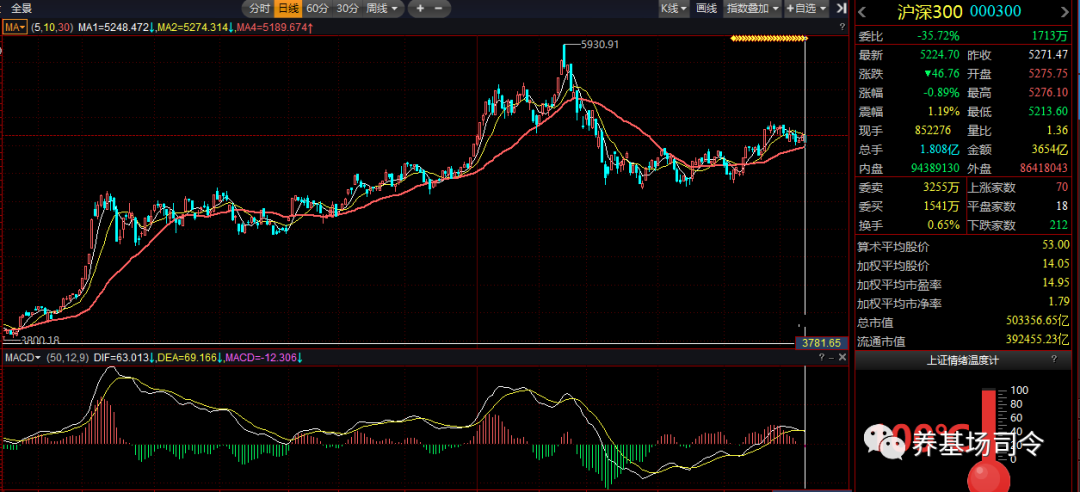Select the 60分 timeframe
Screen dimensions: 1080x492
317,8
